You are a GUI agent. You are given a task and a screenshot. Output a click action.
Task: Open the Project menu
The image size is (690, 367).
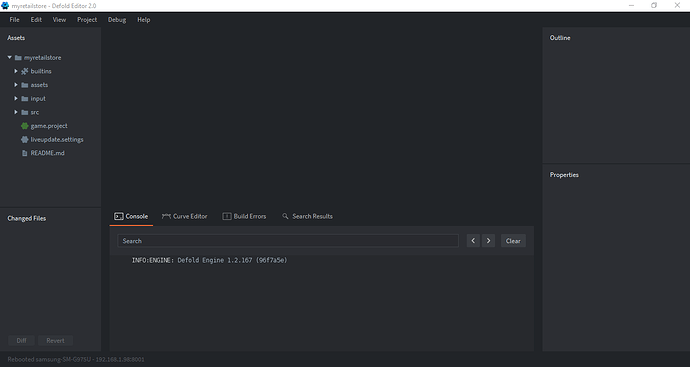point(87,20)
